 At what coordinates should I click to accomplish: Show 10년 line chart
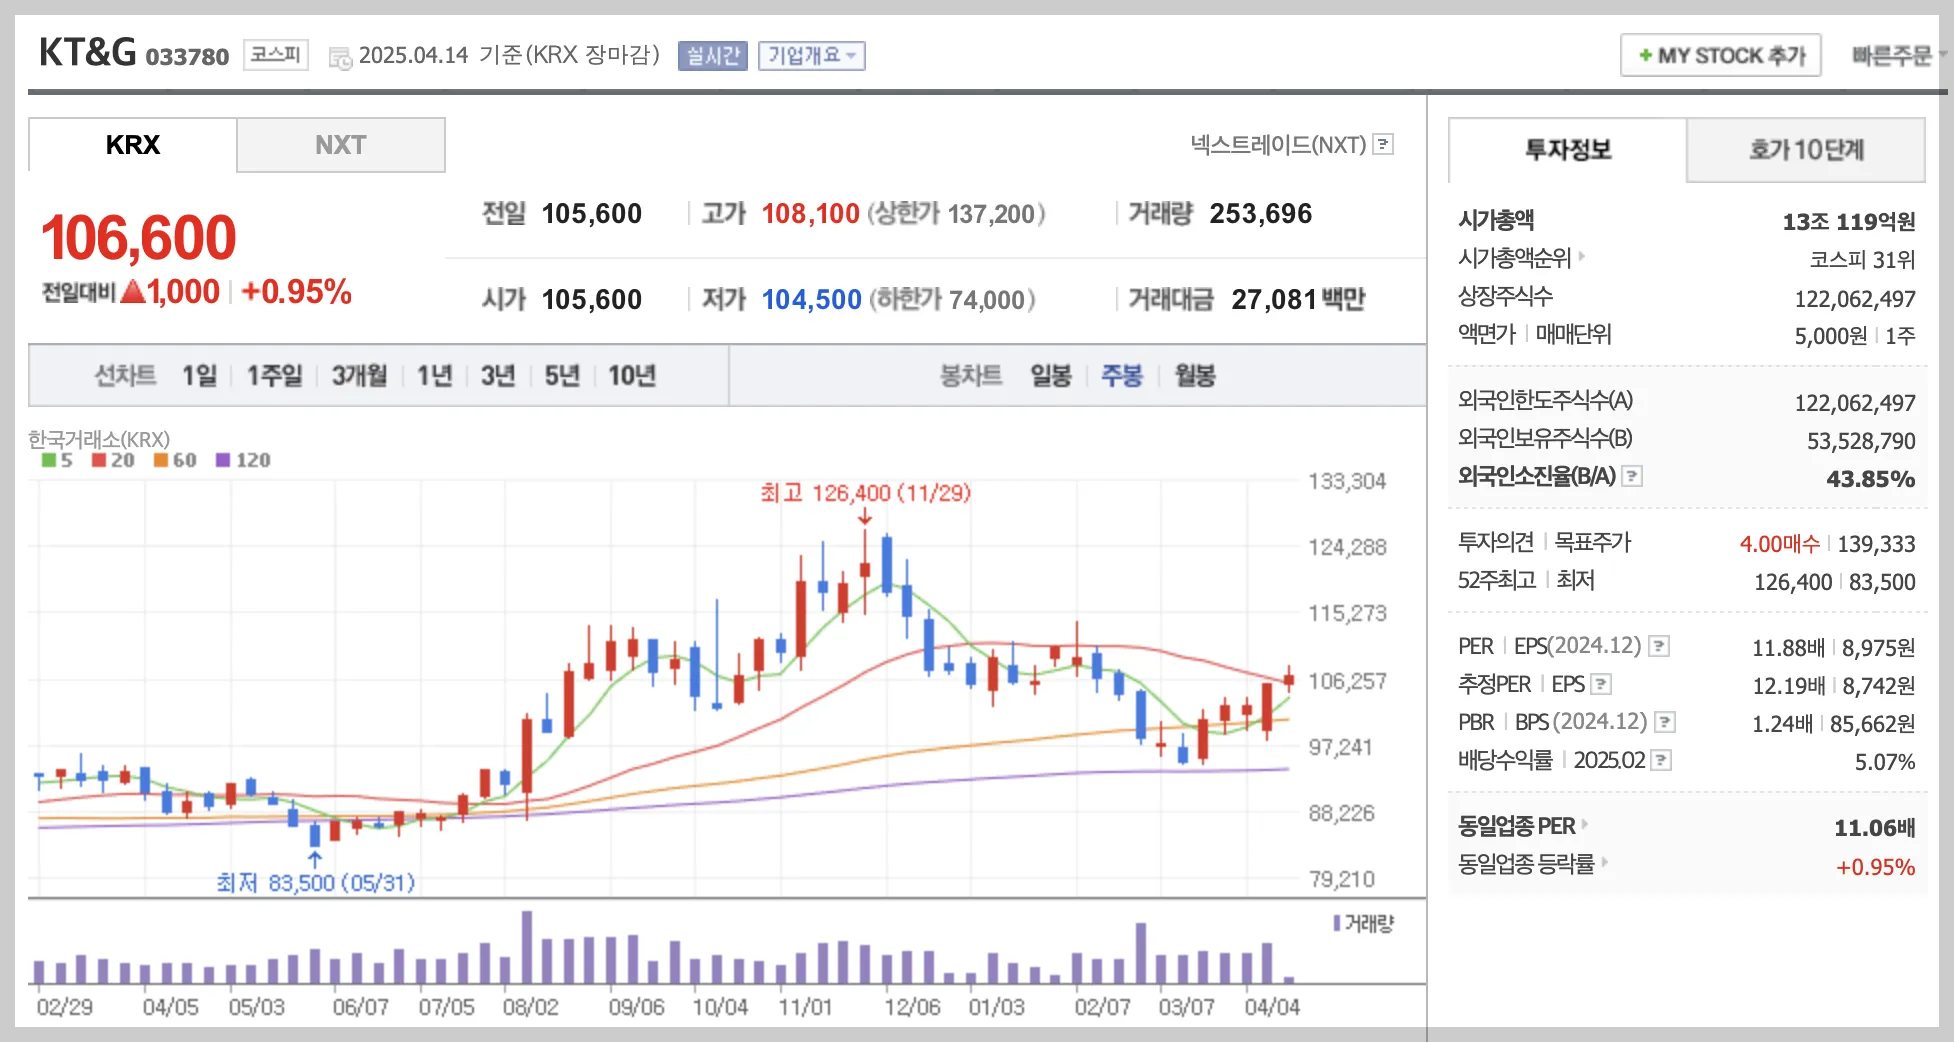[631, 376]
